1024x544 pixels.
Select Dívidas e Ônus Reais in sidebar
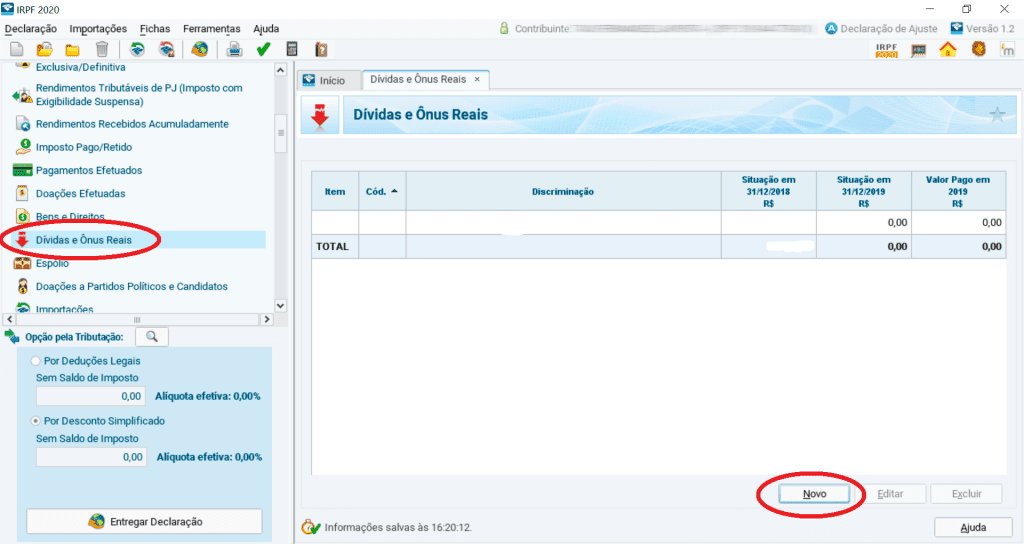84,240
